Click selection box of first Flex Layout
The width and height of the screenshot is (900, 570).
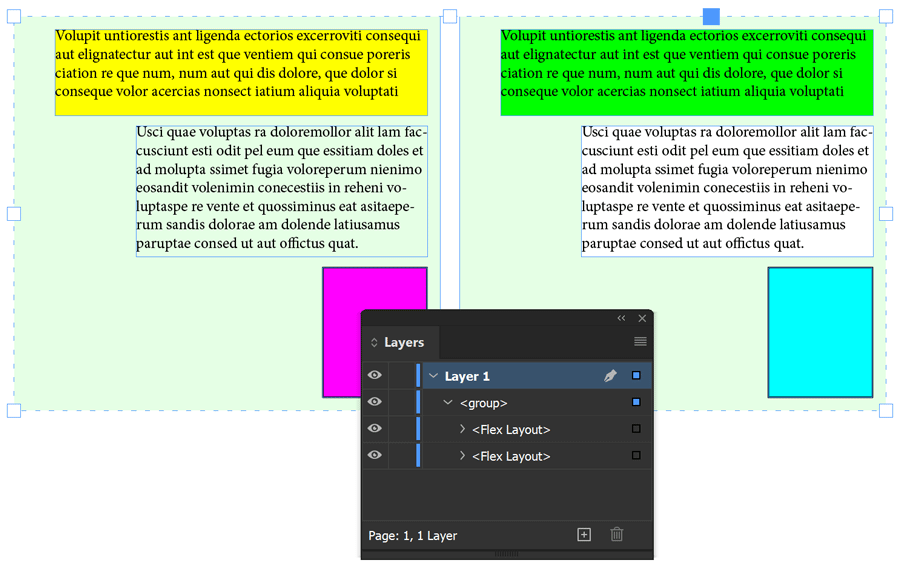pyautogui.click(x=636, y=429)
